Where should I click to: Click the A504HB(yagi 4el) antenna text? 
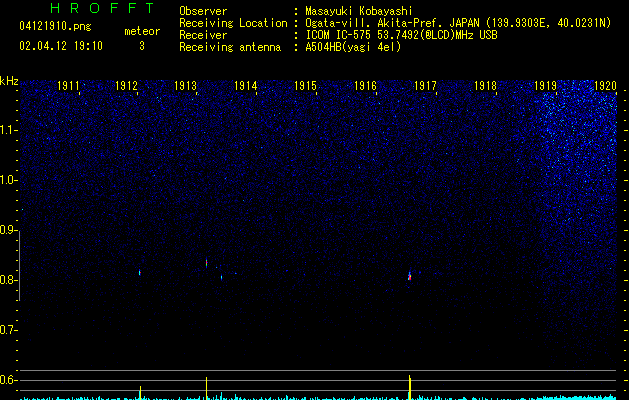[x=353, y=47]
